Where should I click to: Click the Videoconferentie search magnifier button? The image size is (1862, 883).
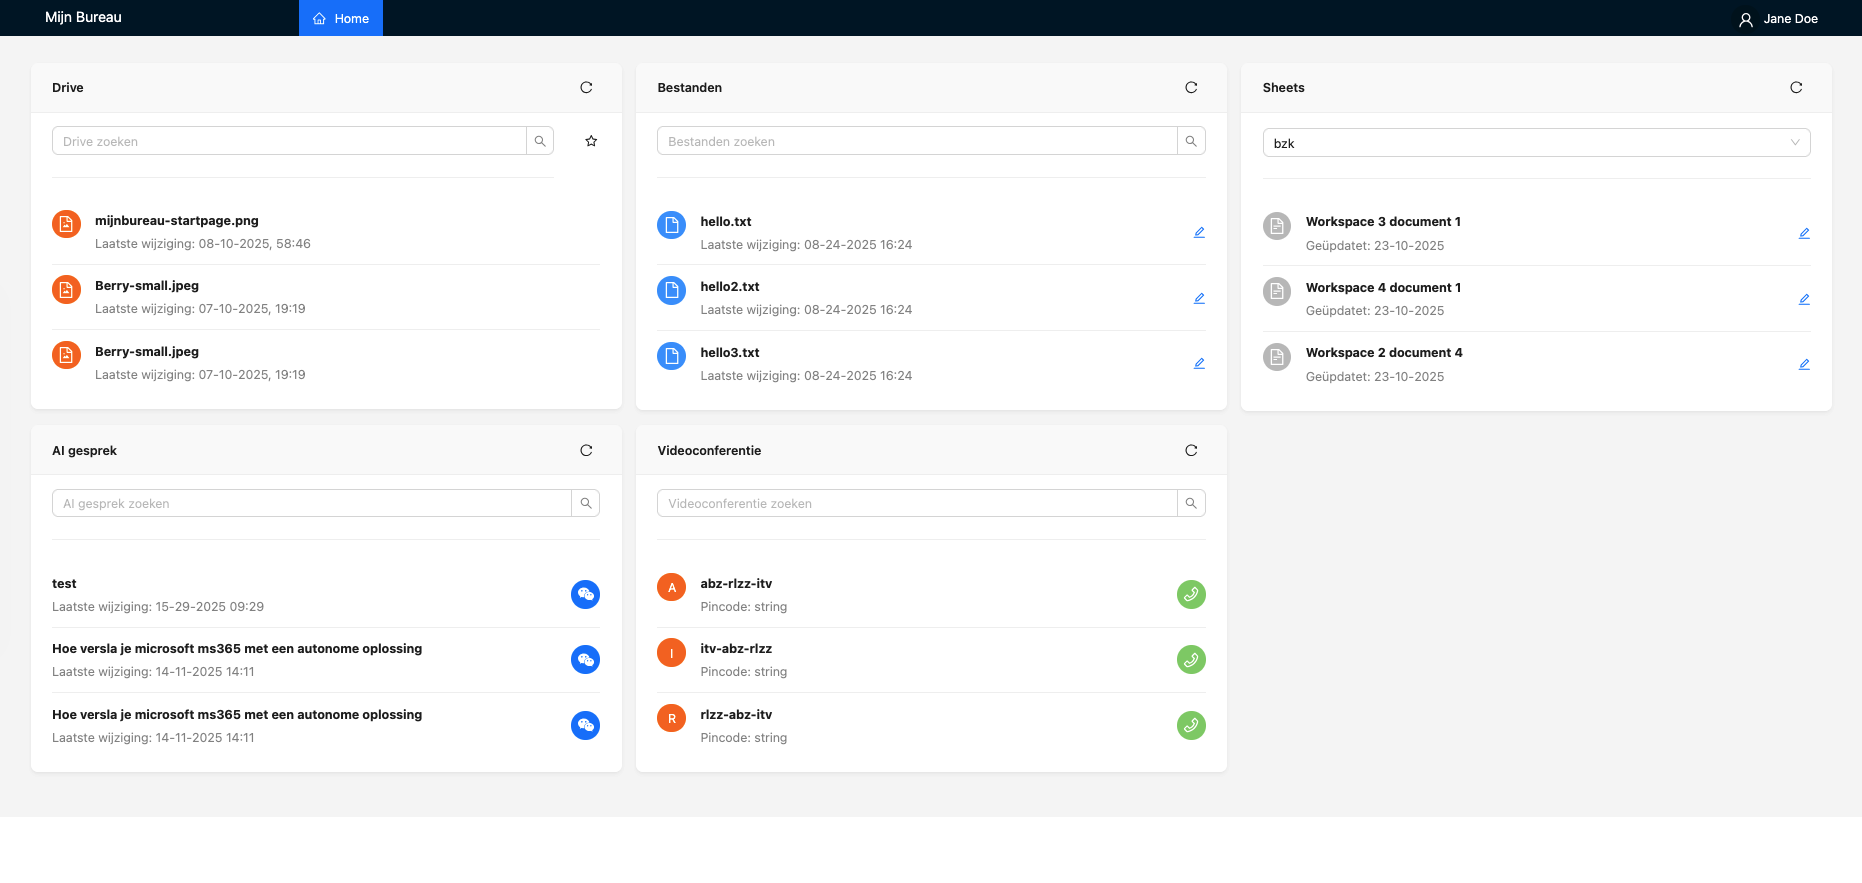pyautogui.click(x=1191, y=503)
